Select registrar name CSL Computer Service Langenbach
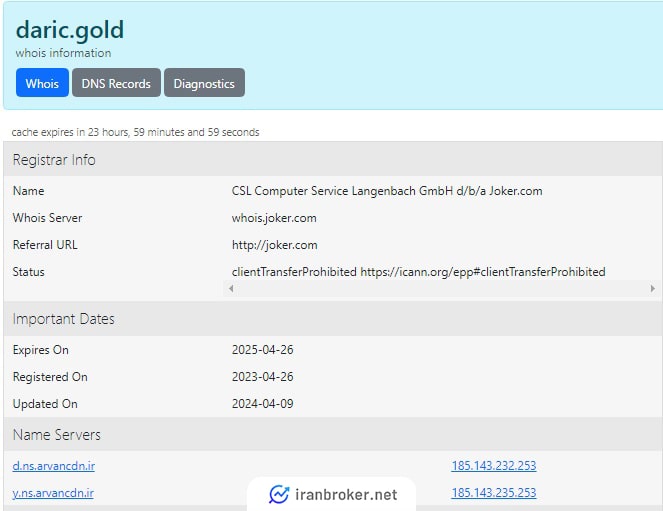663x511 pixels. point(387,191)
